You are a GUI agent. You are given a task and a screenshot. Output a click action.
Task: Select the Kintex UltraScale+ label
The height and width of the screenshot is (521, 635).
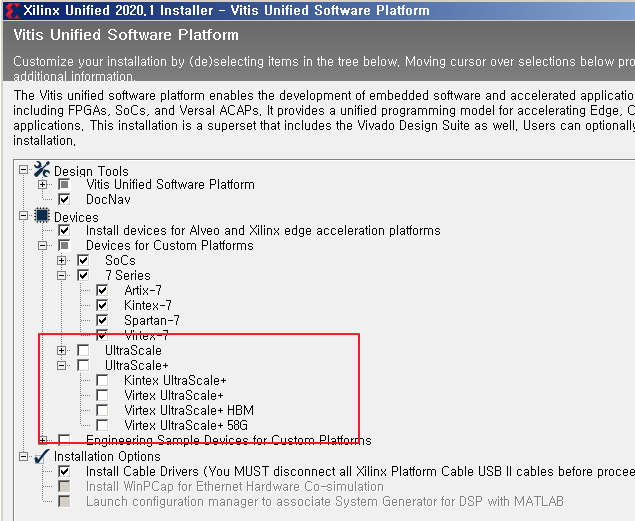coord(175,381)
